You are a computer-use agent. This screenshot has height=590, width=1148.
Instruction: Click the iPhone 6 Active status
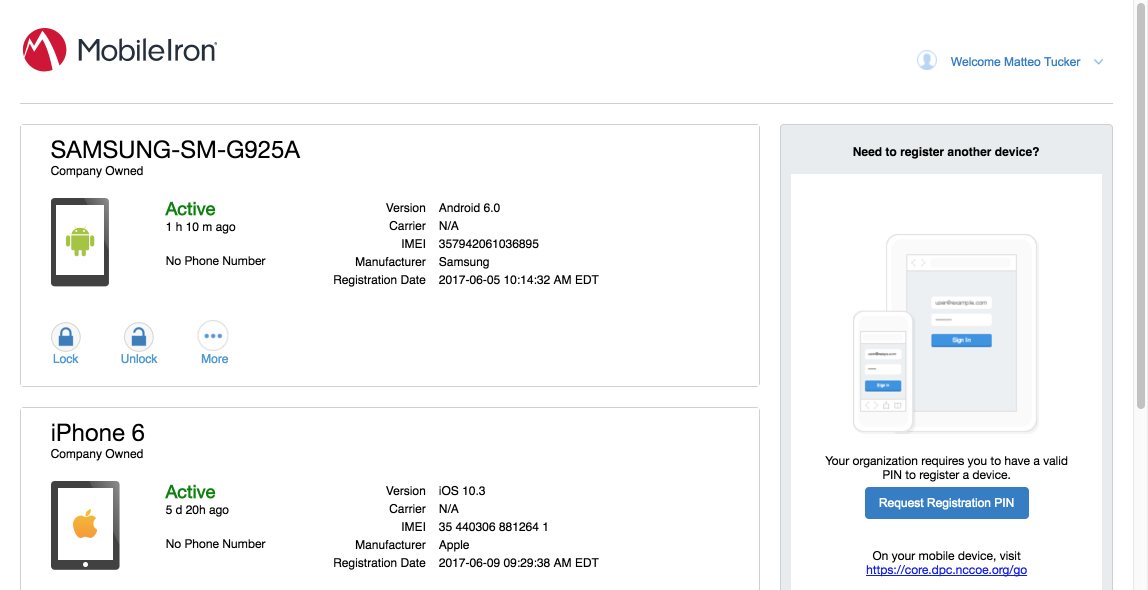(190, 492)
